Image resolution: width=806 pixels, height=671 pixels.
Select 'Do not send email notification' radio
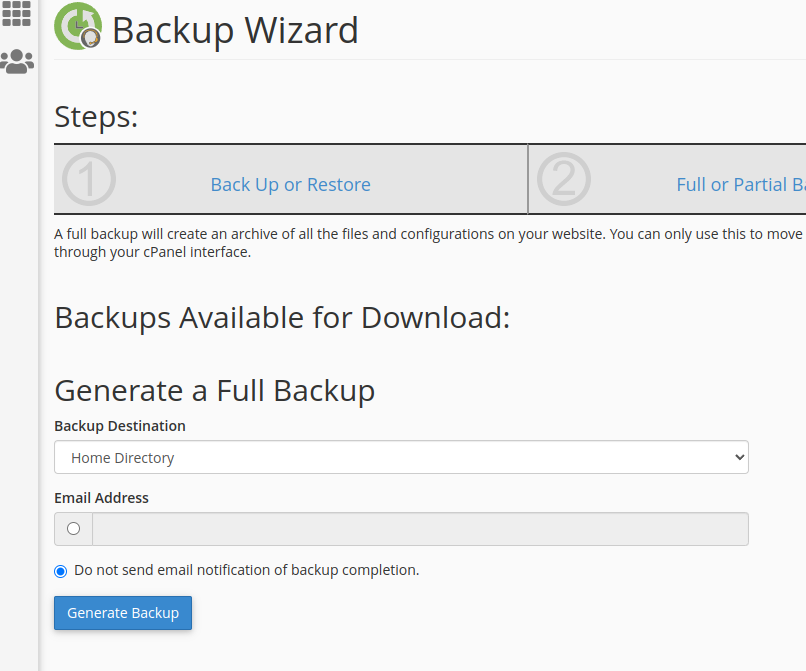[x=61, y=571]
